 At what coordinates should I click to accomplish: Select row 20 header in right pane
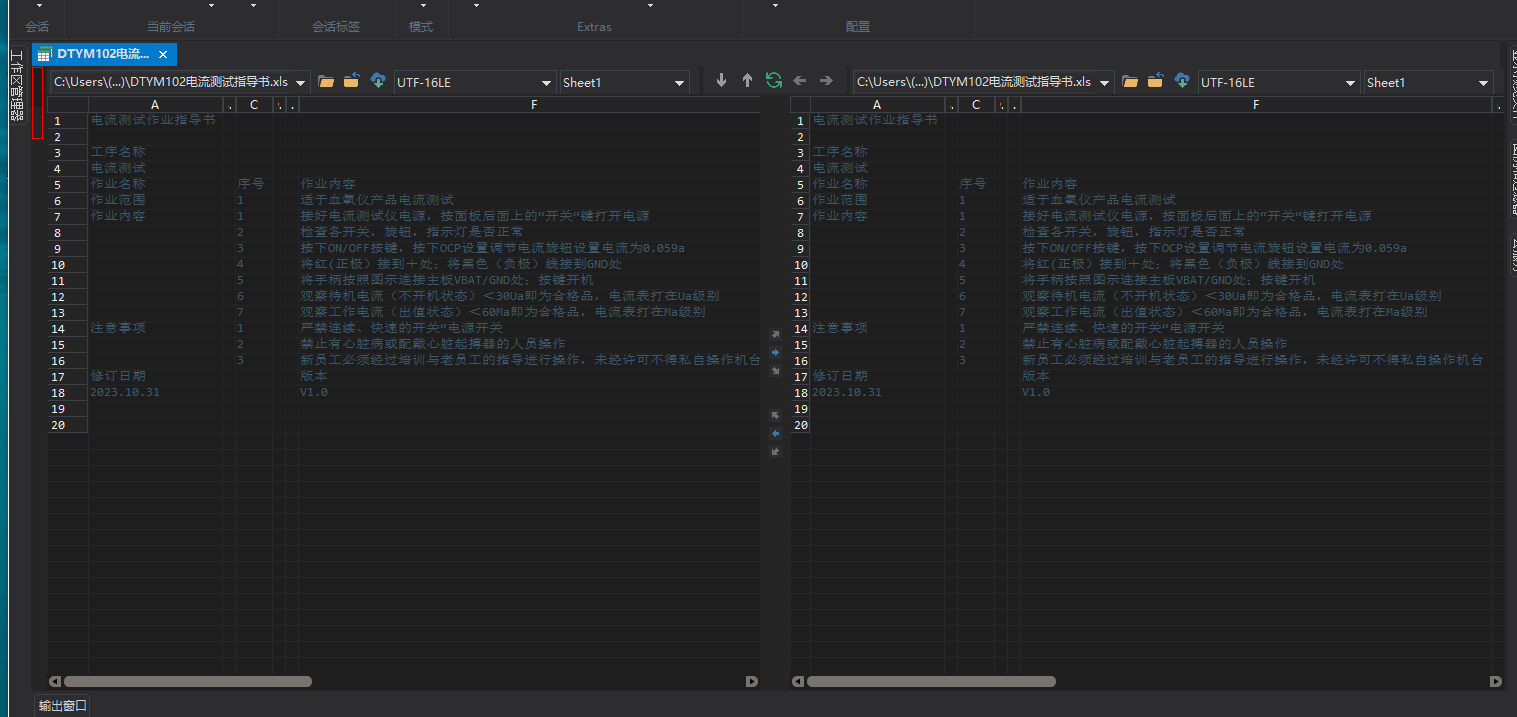click(x=800, y=425)
